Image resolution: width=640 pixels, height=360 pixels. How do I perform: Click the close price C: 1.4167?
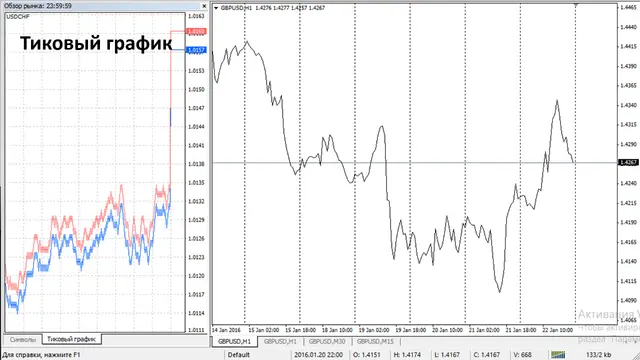coord(487,355)
